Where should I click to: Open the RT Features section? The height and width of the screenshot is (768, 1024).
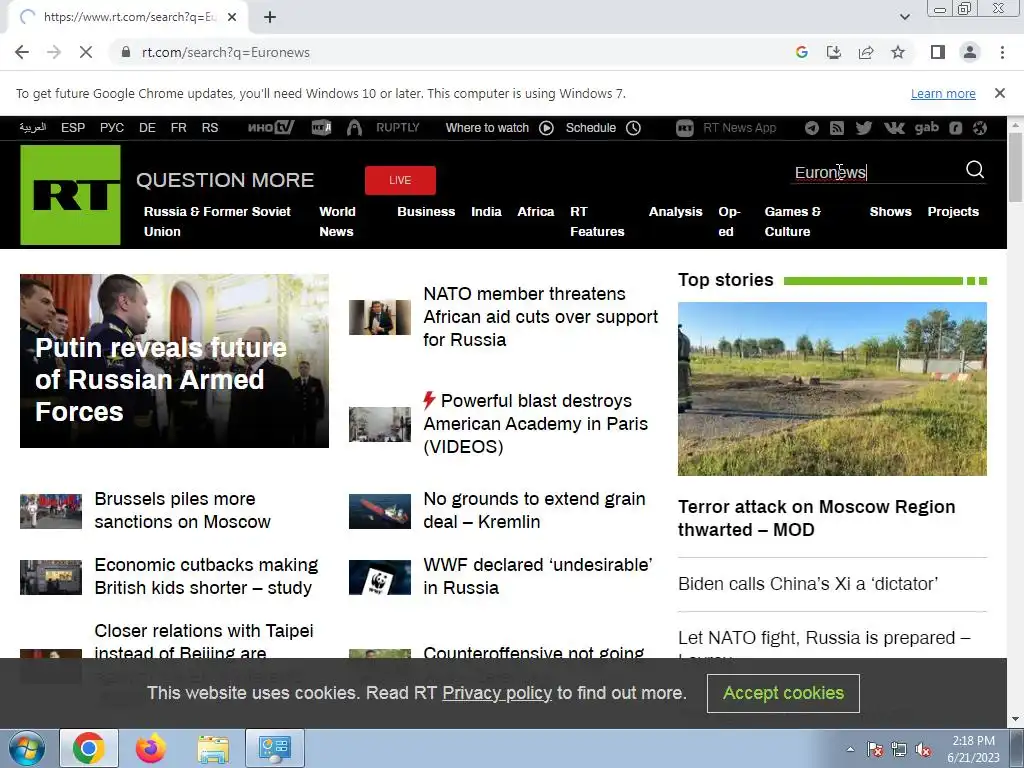(x=597, y=221)
